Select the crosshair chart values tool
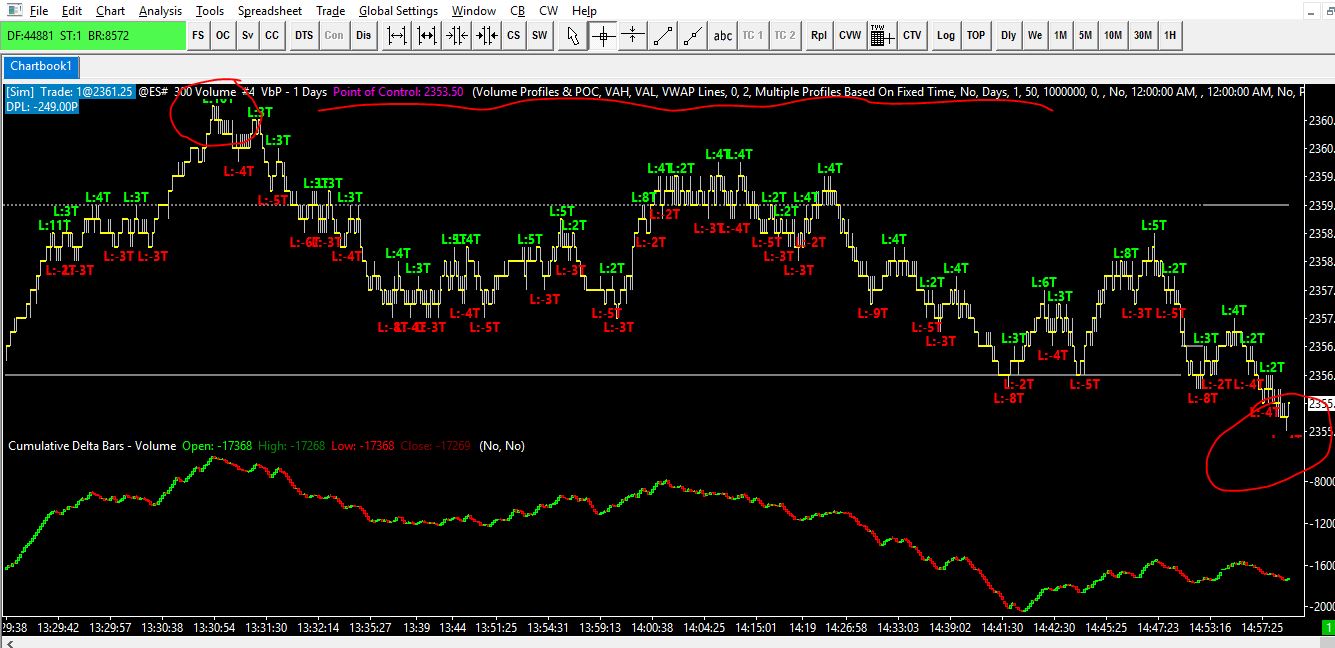The width and height of the screenshot is (1335, 648). click(x=603, y=35)
